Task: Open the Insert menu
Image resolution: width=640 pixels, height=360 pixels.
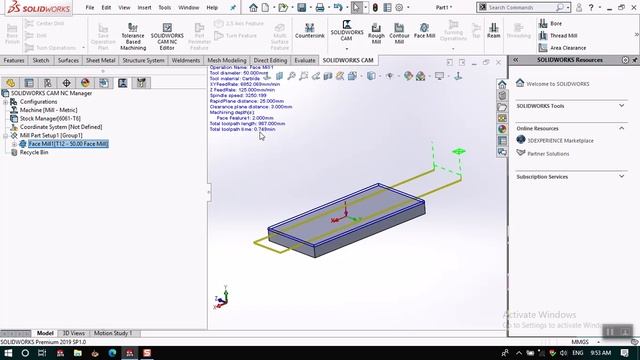Action: (144, 7)
